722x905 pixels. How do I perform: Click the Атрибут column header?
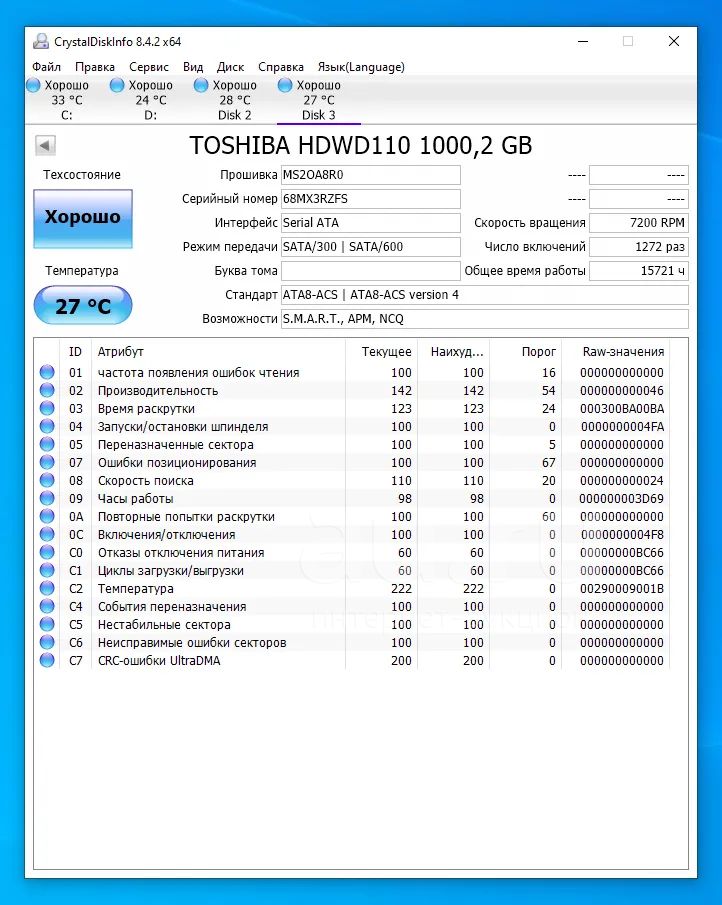click(218, 351)
